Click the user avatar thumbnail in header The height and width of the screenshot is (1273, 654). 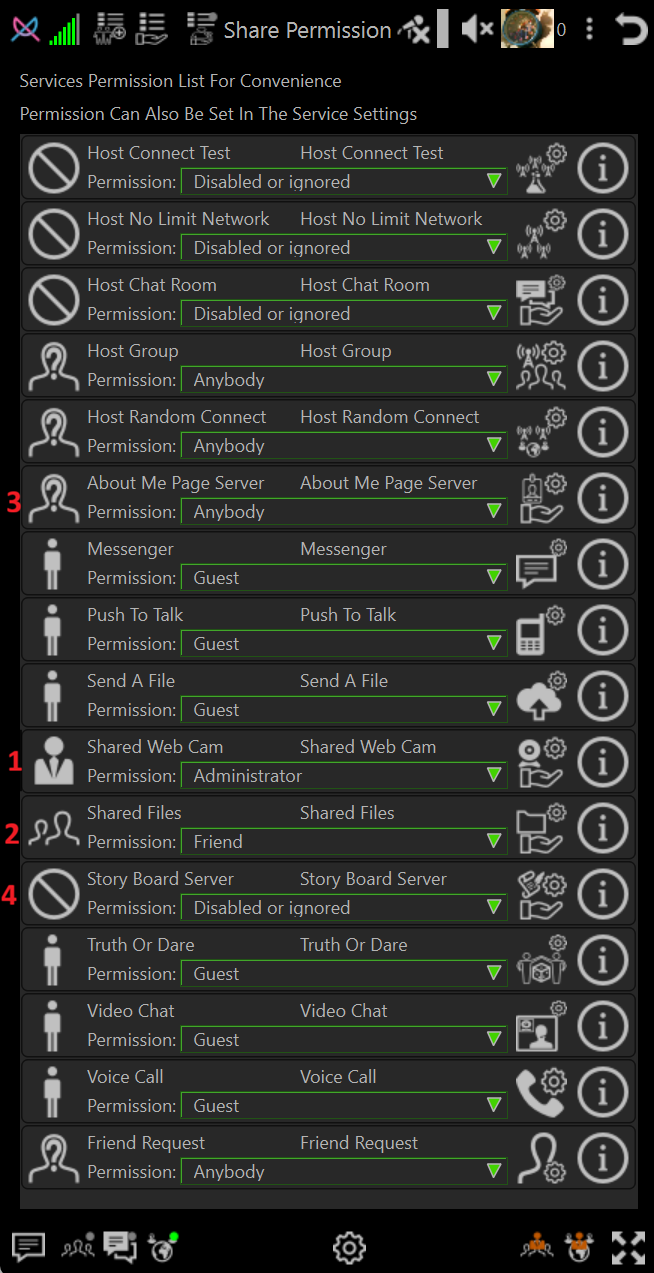pos(526,29)
